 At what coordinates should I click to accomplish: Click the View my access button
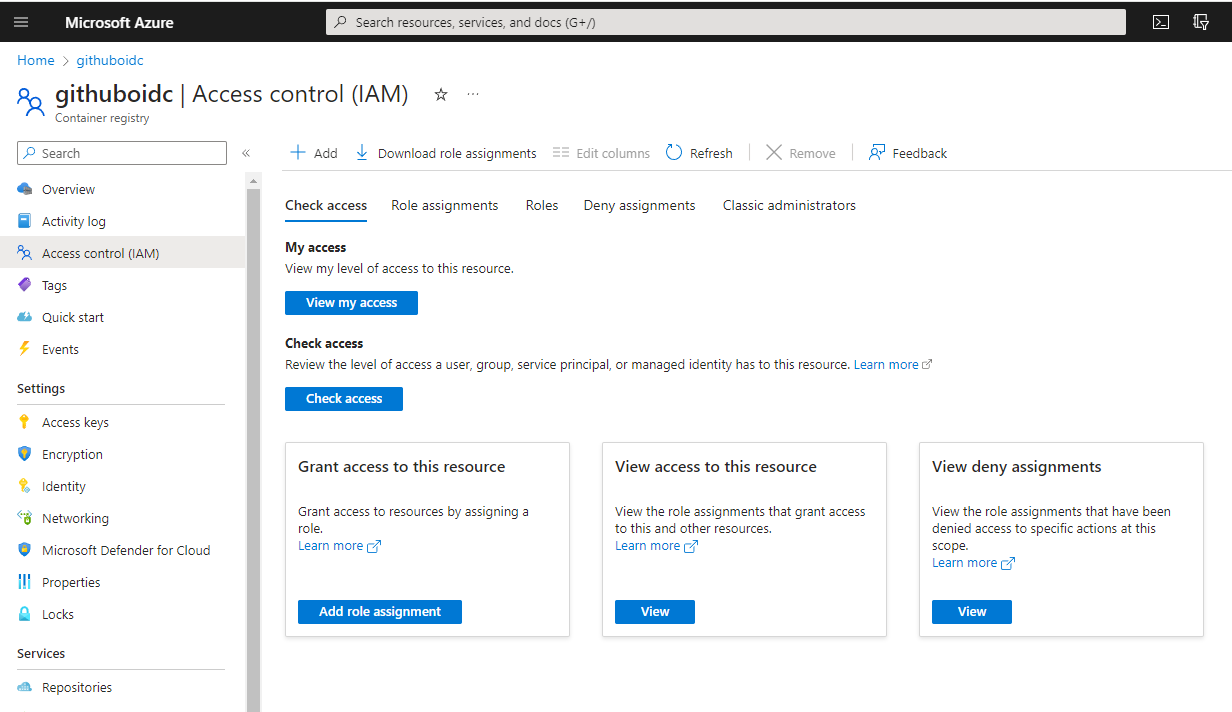351,303
